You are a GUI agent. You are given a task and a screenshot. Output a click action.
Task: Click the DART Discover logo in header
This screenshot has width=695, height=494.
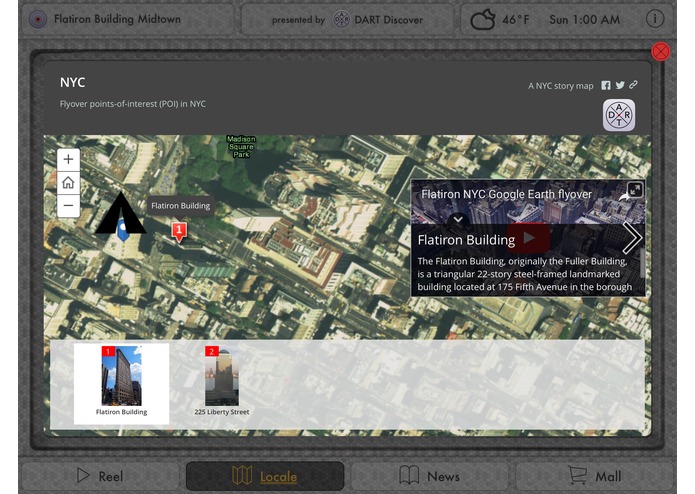(341, 19)
